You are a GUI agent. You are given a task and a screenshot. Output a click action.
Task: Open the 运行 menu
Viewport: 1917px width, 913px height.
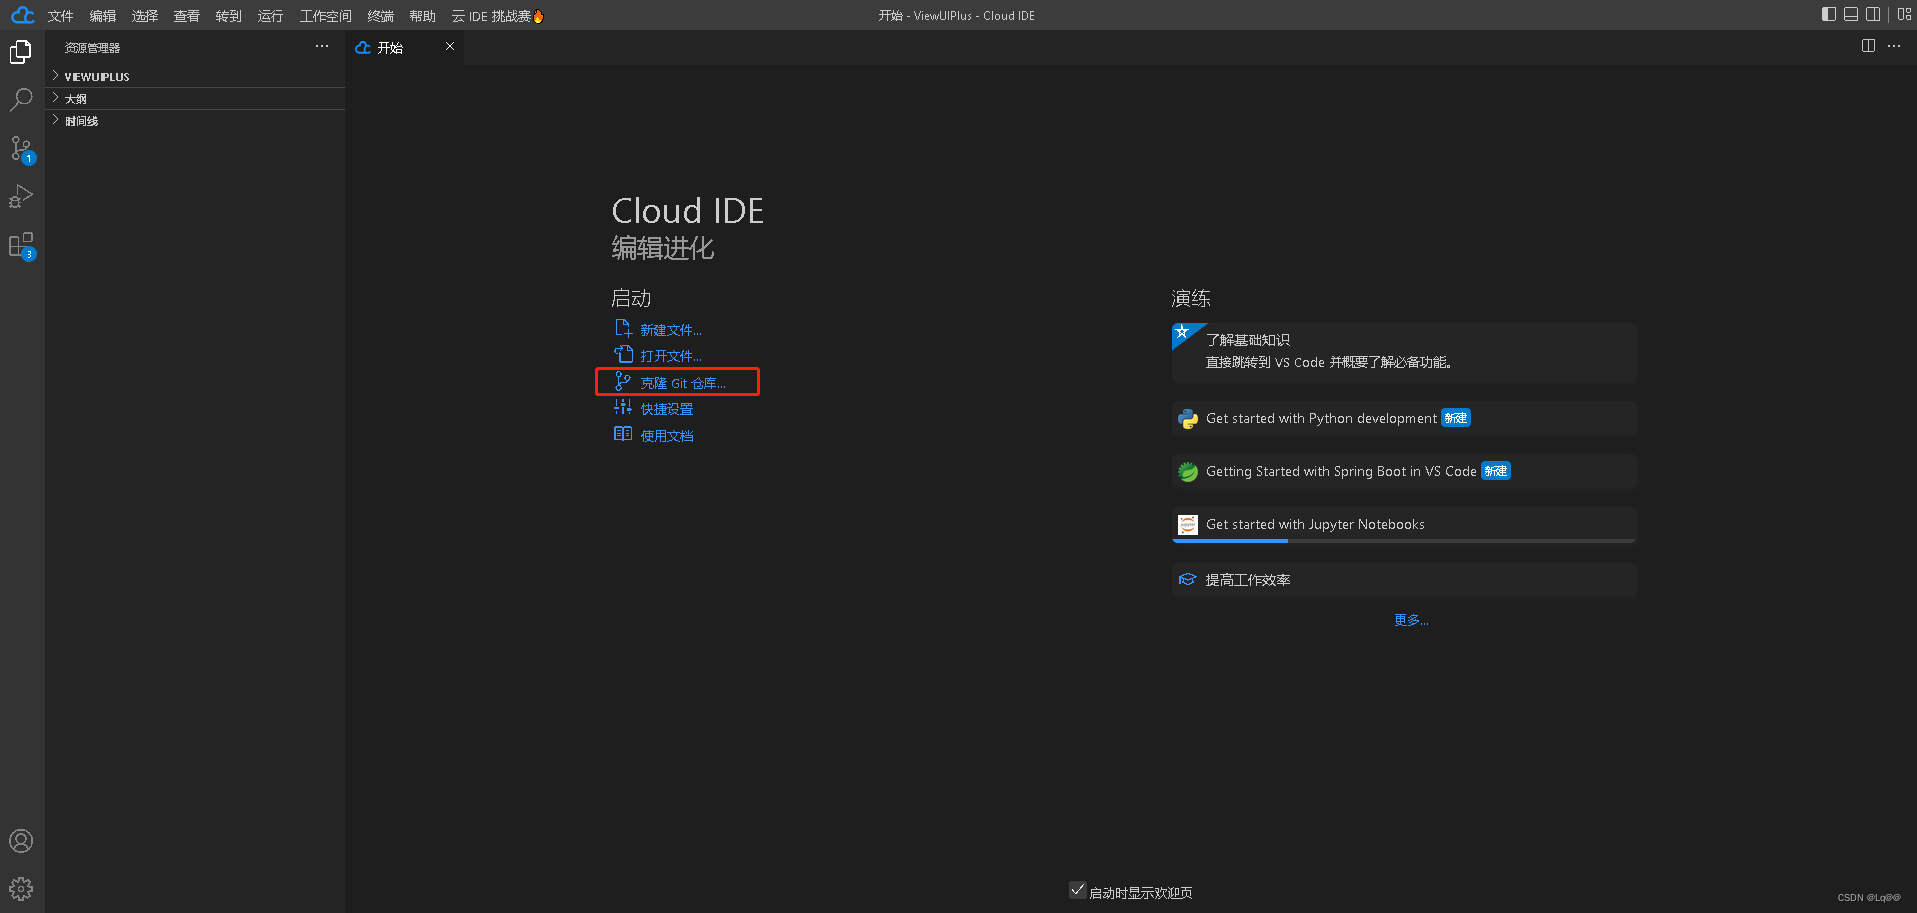pos(270,16)
